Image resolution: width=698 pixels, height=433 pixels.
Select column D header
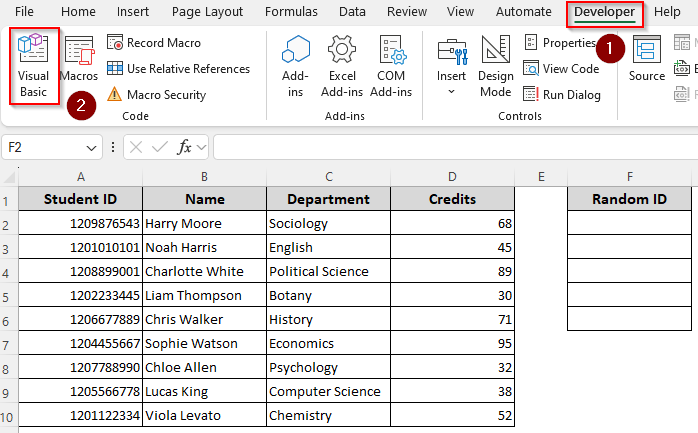[x=452, y=177]
